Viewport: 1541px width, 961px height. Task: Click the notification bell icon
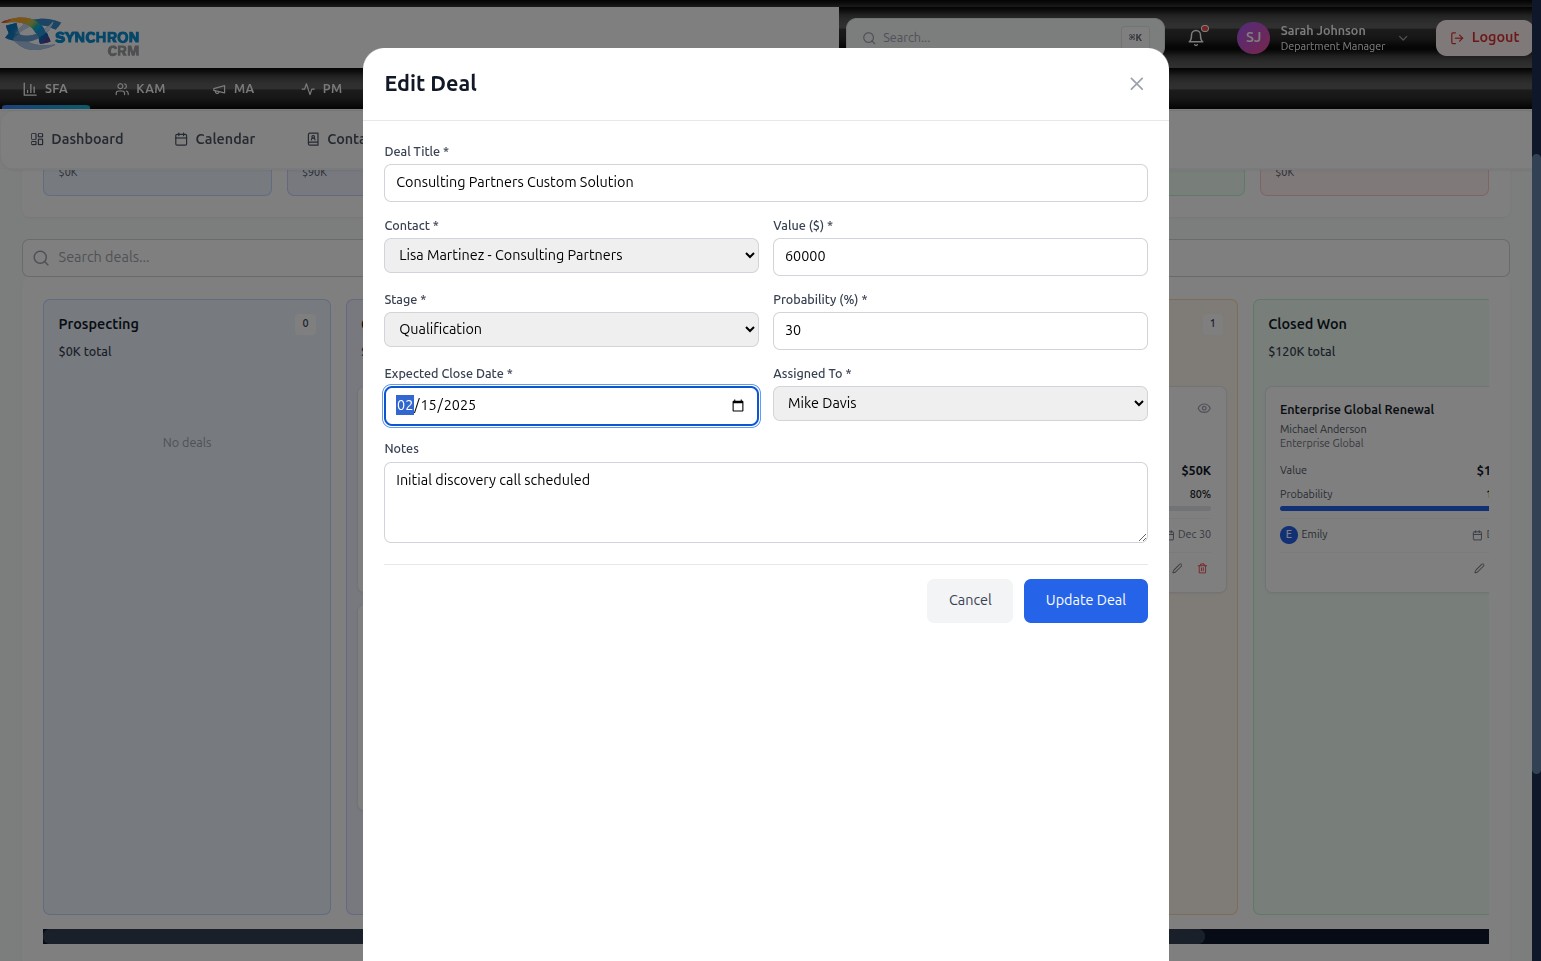1196,38
